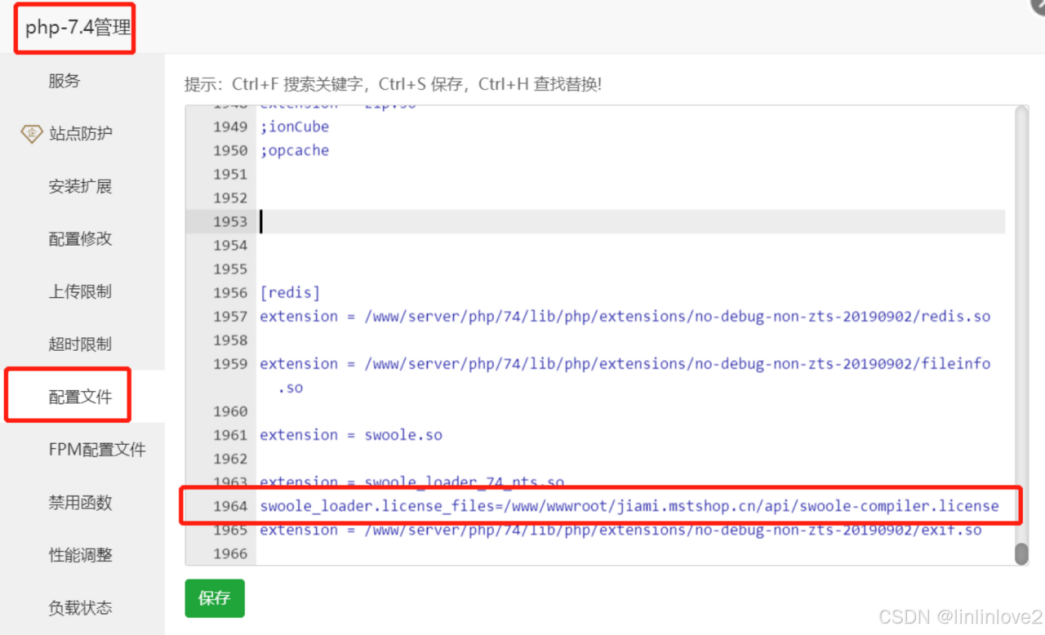1045x635 pixels.
Task: Click the redis.so extension line
Action: pos(624,317)
